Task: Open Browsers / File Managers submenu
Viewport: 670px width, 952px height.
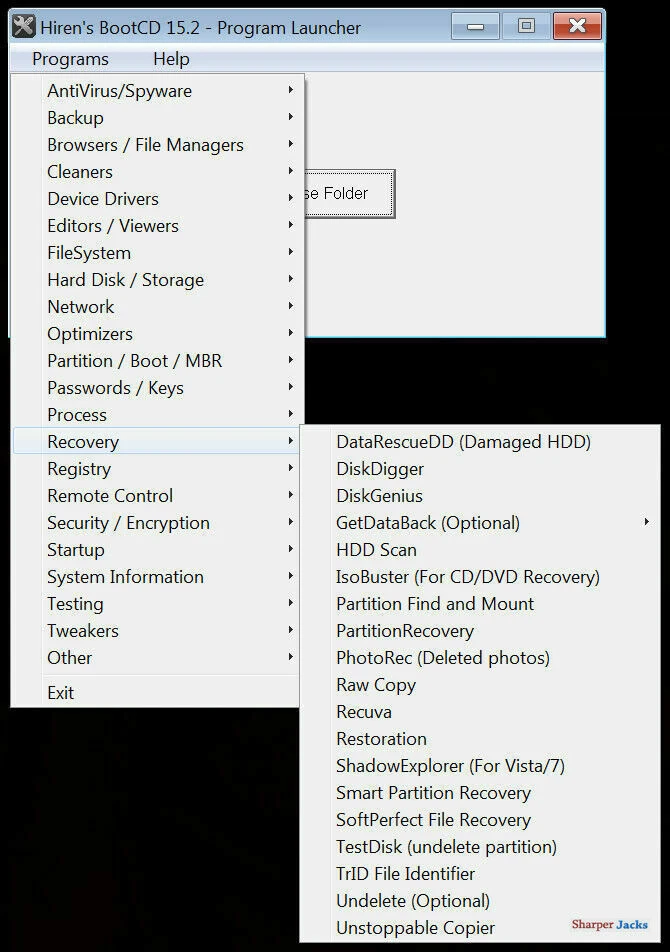Action: (158, 144)
